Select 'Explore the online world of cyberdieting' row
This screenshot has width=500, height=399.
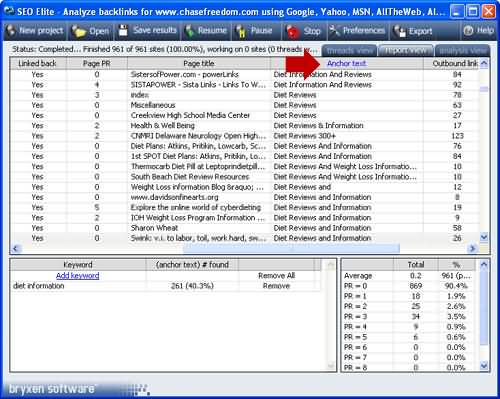tap(245, 207)
